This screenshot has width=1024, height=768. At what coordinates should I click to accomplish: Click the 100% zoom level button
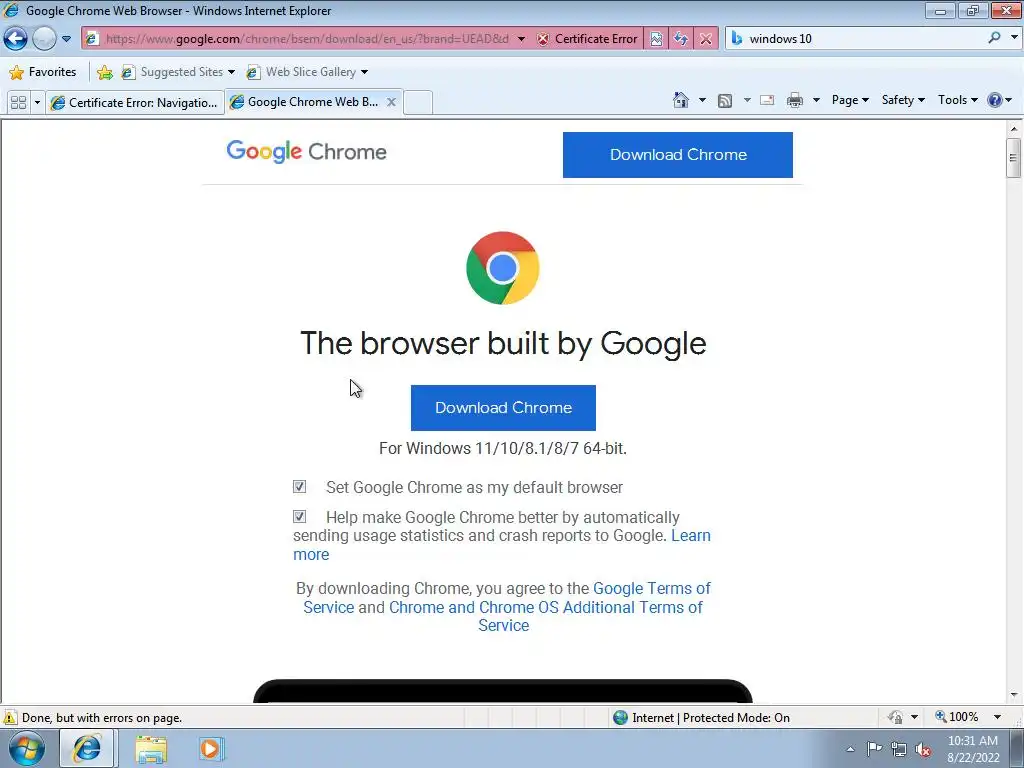[957, 717]
